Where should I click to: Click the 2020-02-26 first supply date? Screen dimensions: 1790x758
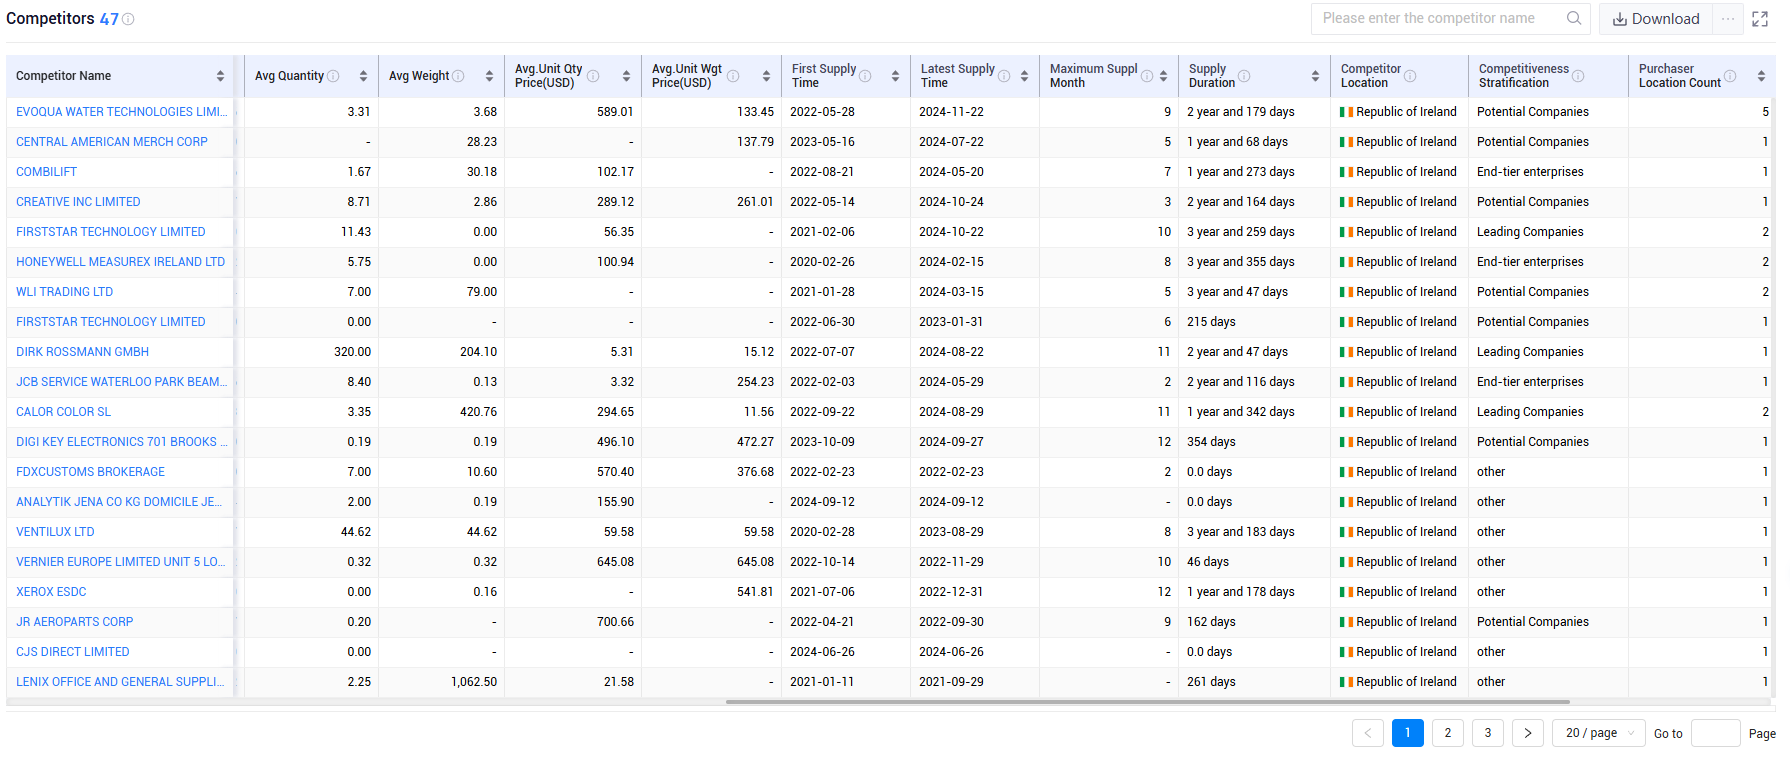click(822, 262)
